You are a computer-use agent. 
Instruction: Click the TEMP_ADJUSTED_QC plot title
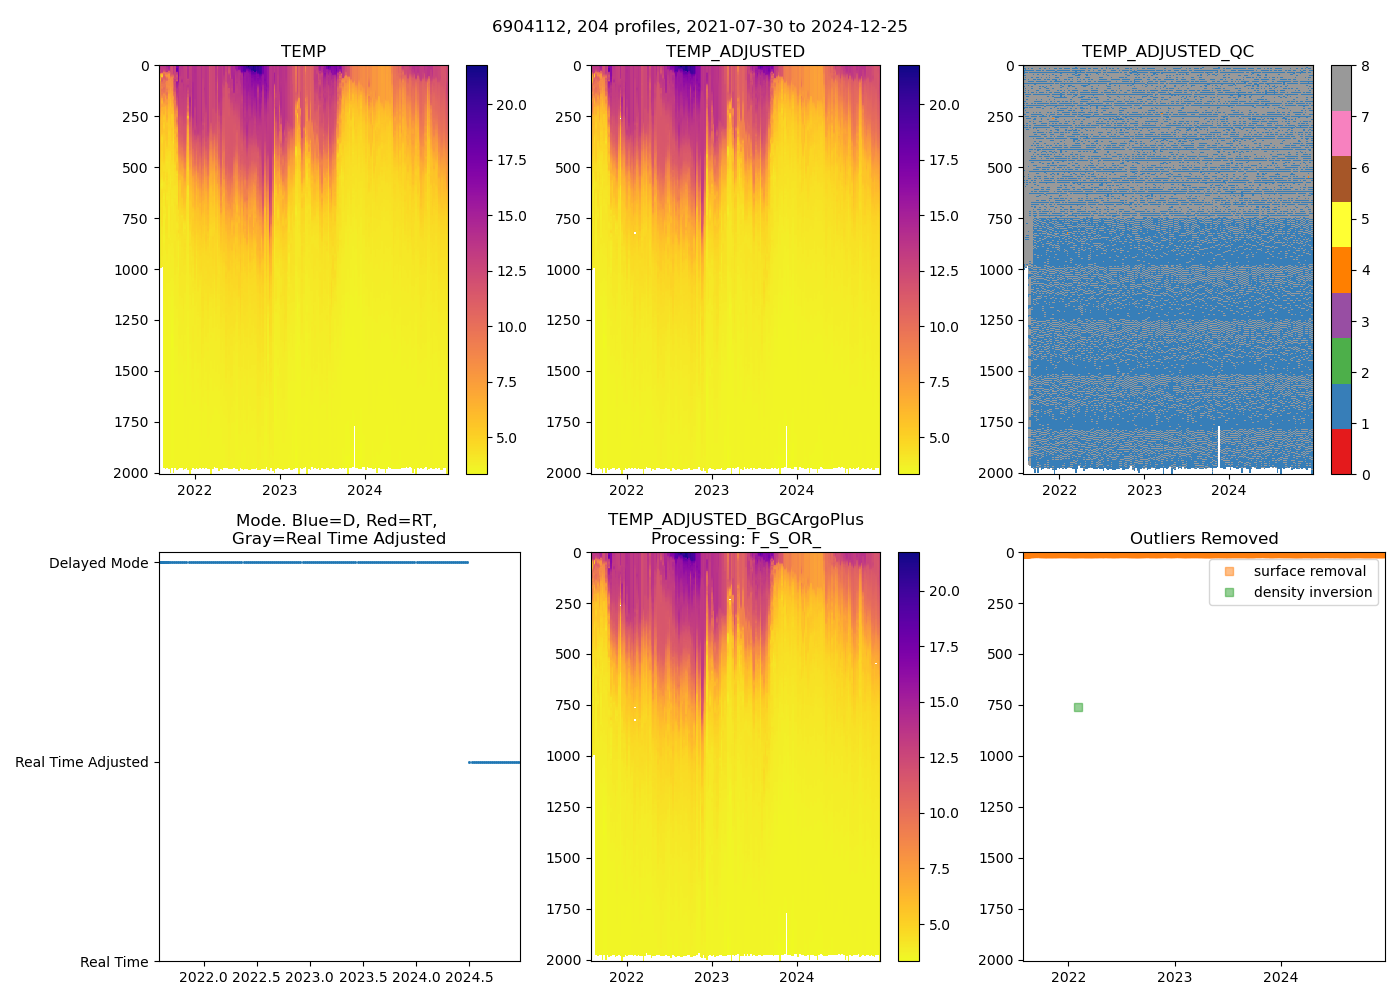tap(1167, 52)
